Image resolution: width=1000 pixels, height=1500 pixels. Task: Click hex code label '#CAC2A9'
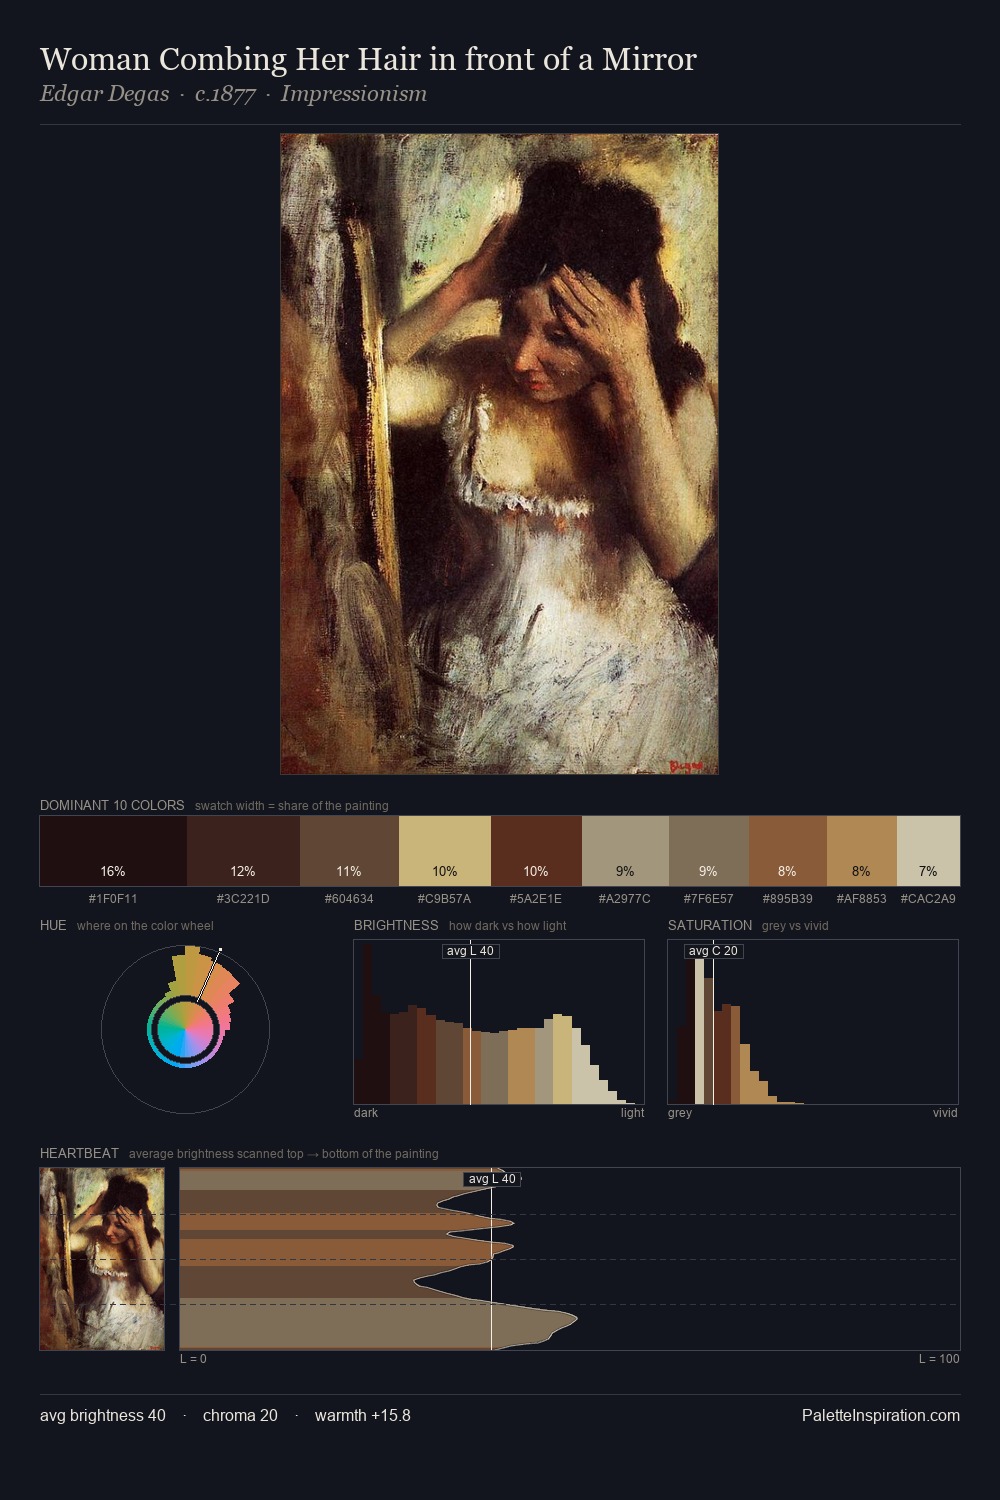pos(928,898)
